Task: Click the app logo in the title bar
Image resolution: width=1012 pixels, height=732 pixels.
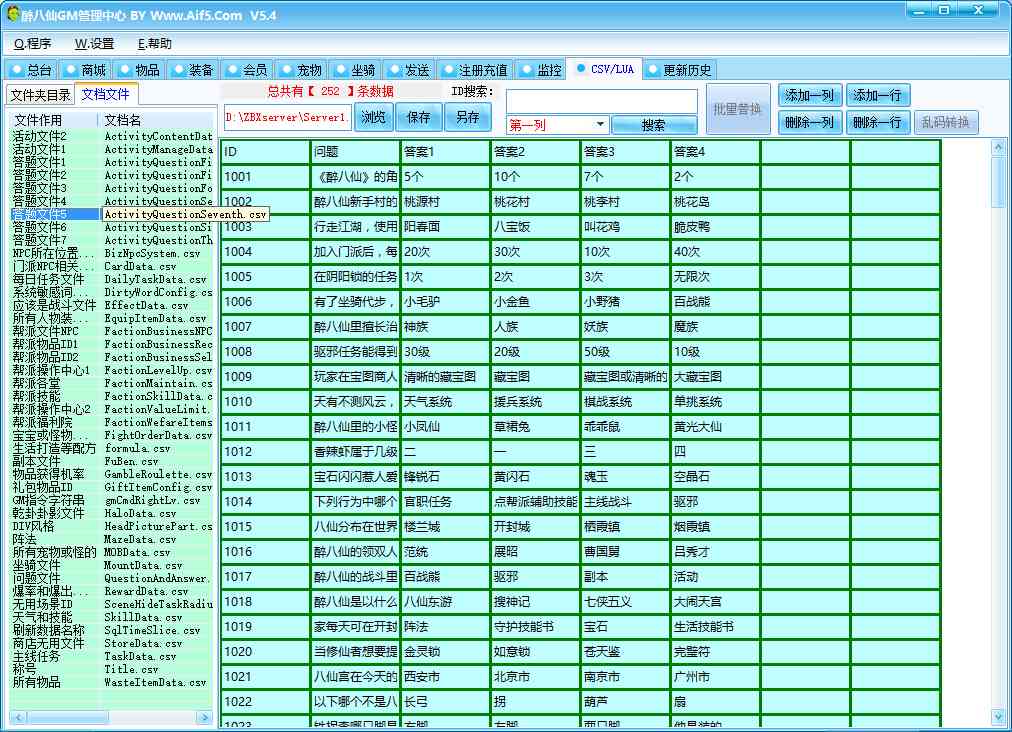Action: (13, 15)
